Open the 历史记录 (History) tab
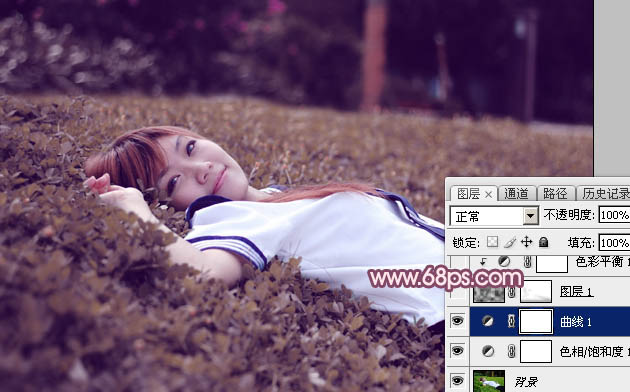This screenshot has height=392, width=630. [x=606, y=194]
